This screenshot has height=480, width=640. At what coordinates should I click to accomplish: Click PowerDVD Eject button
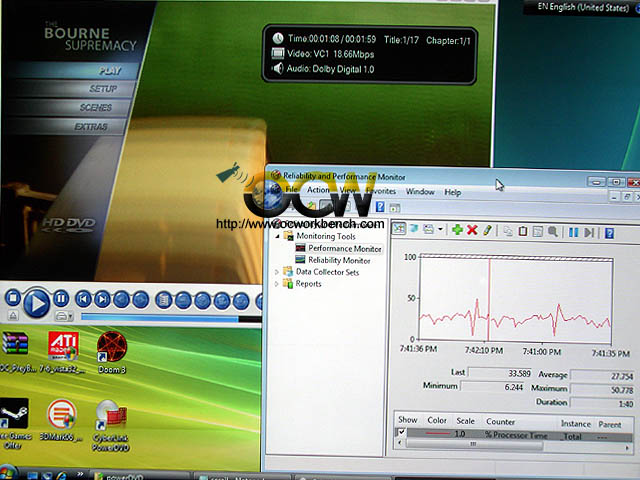pyautogui.click(x=13, y=316)
